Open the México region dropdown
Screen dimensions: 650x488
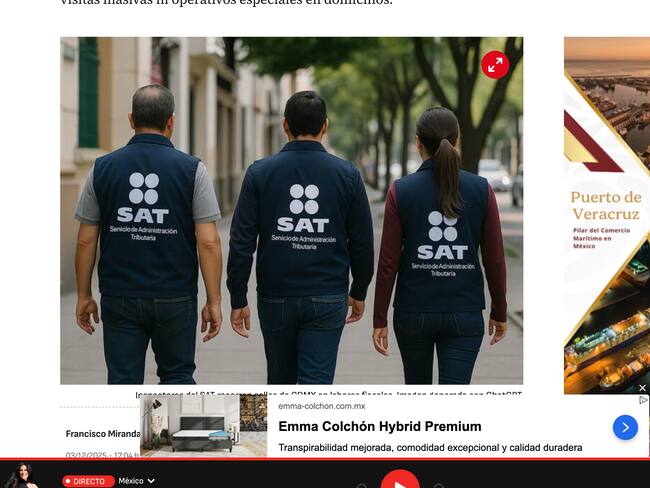(x=136, y=481)
